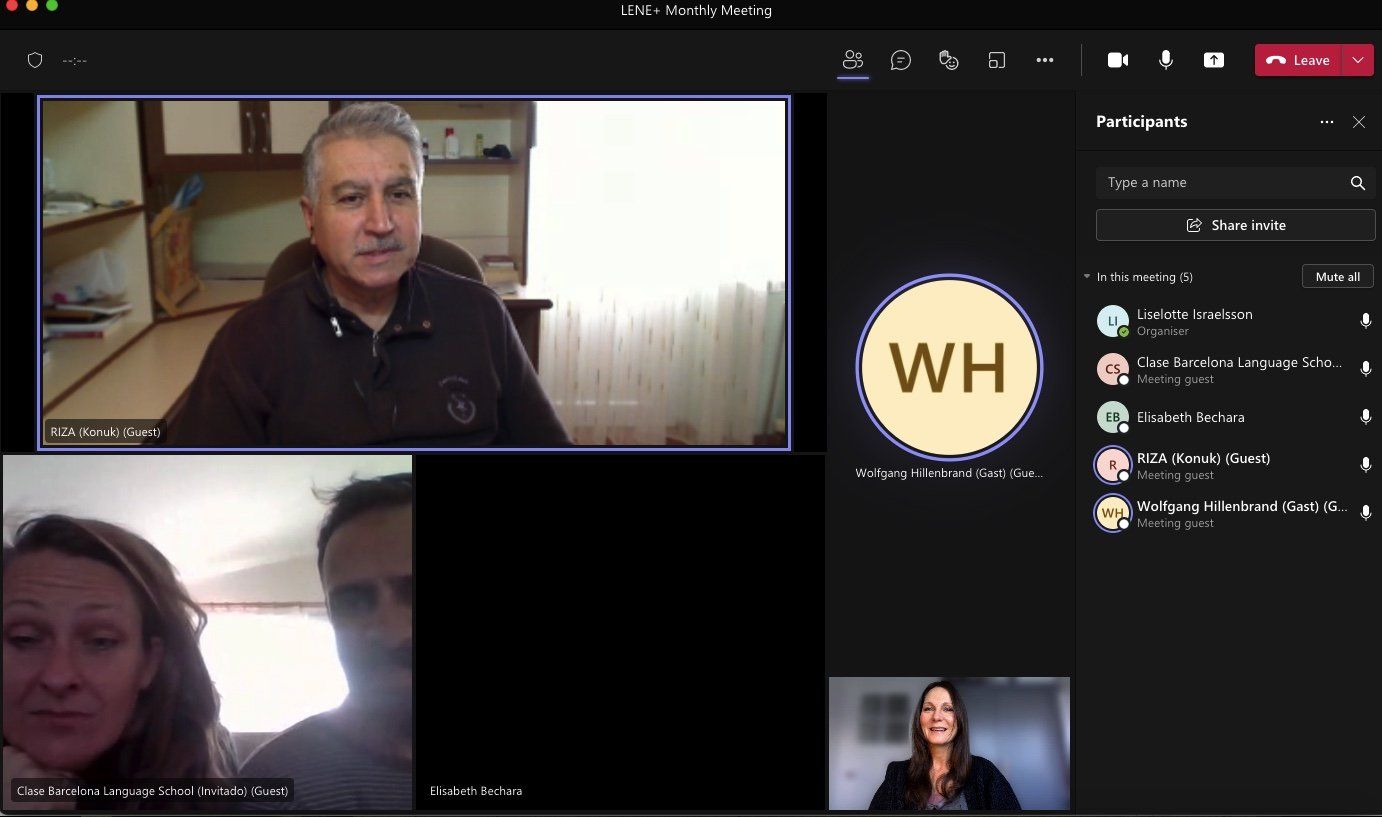Collapse the In this meeting (5) section
This screenshot has width=1382, height=817.
(x=1087, y=277)
